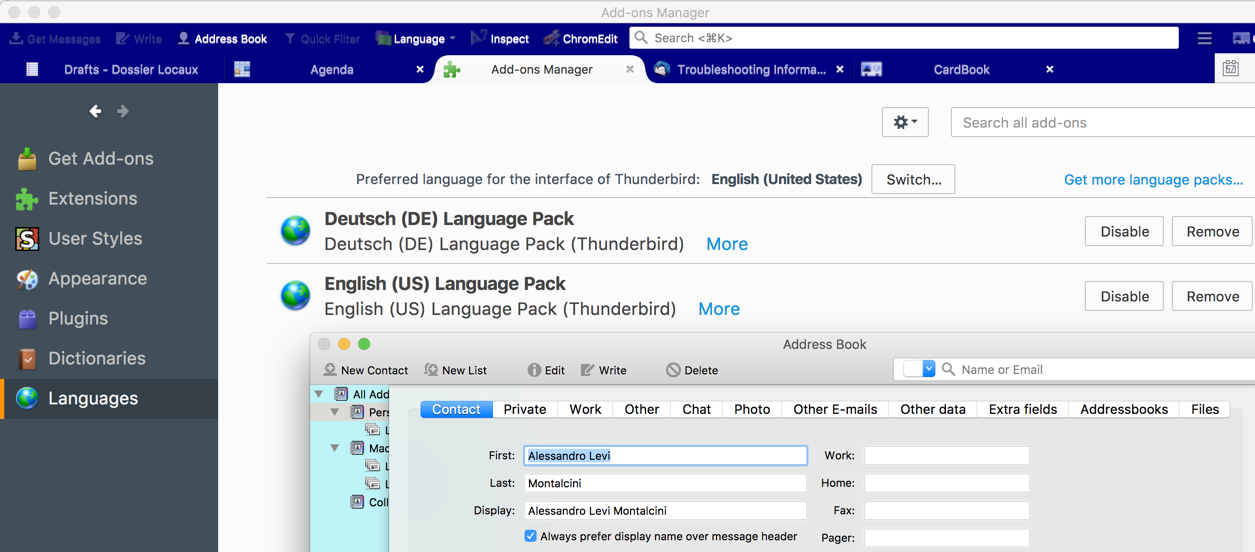Click New Contact in Address Book
The height and width of the screenshot is (552, 1255).
pos(365,370)
